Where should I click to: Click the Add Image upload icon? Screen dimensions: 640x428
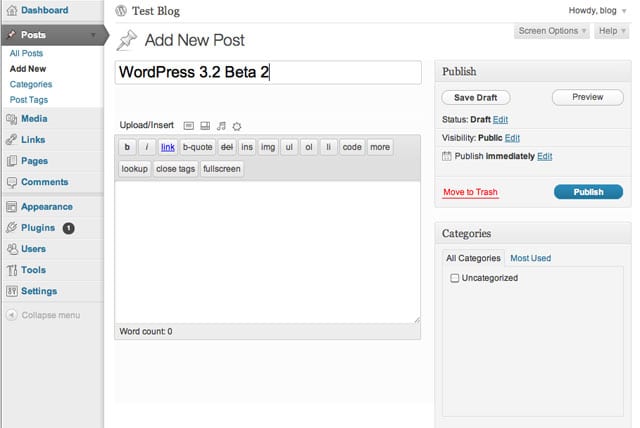(188, 126)
